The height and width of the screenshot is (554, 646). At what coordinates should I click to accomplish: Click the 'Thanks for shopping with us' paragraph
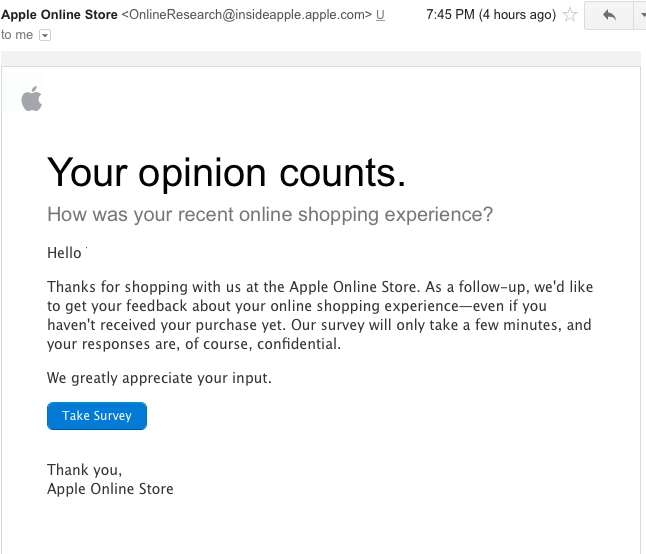pos(320,315)
